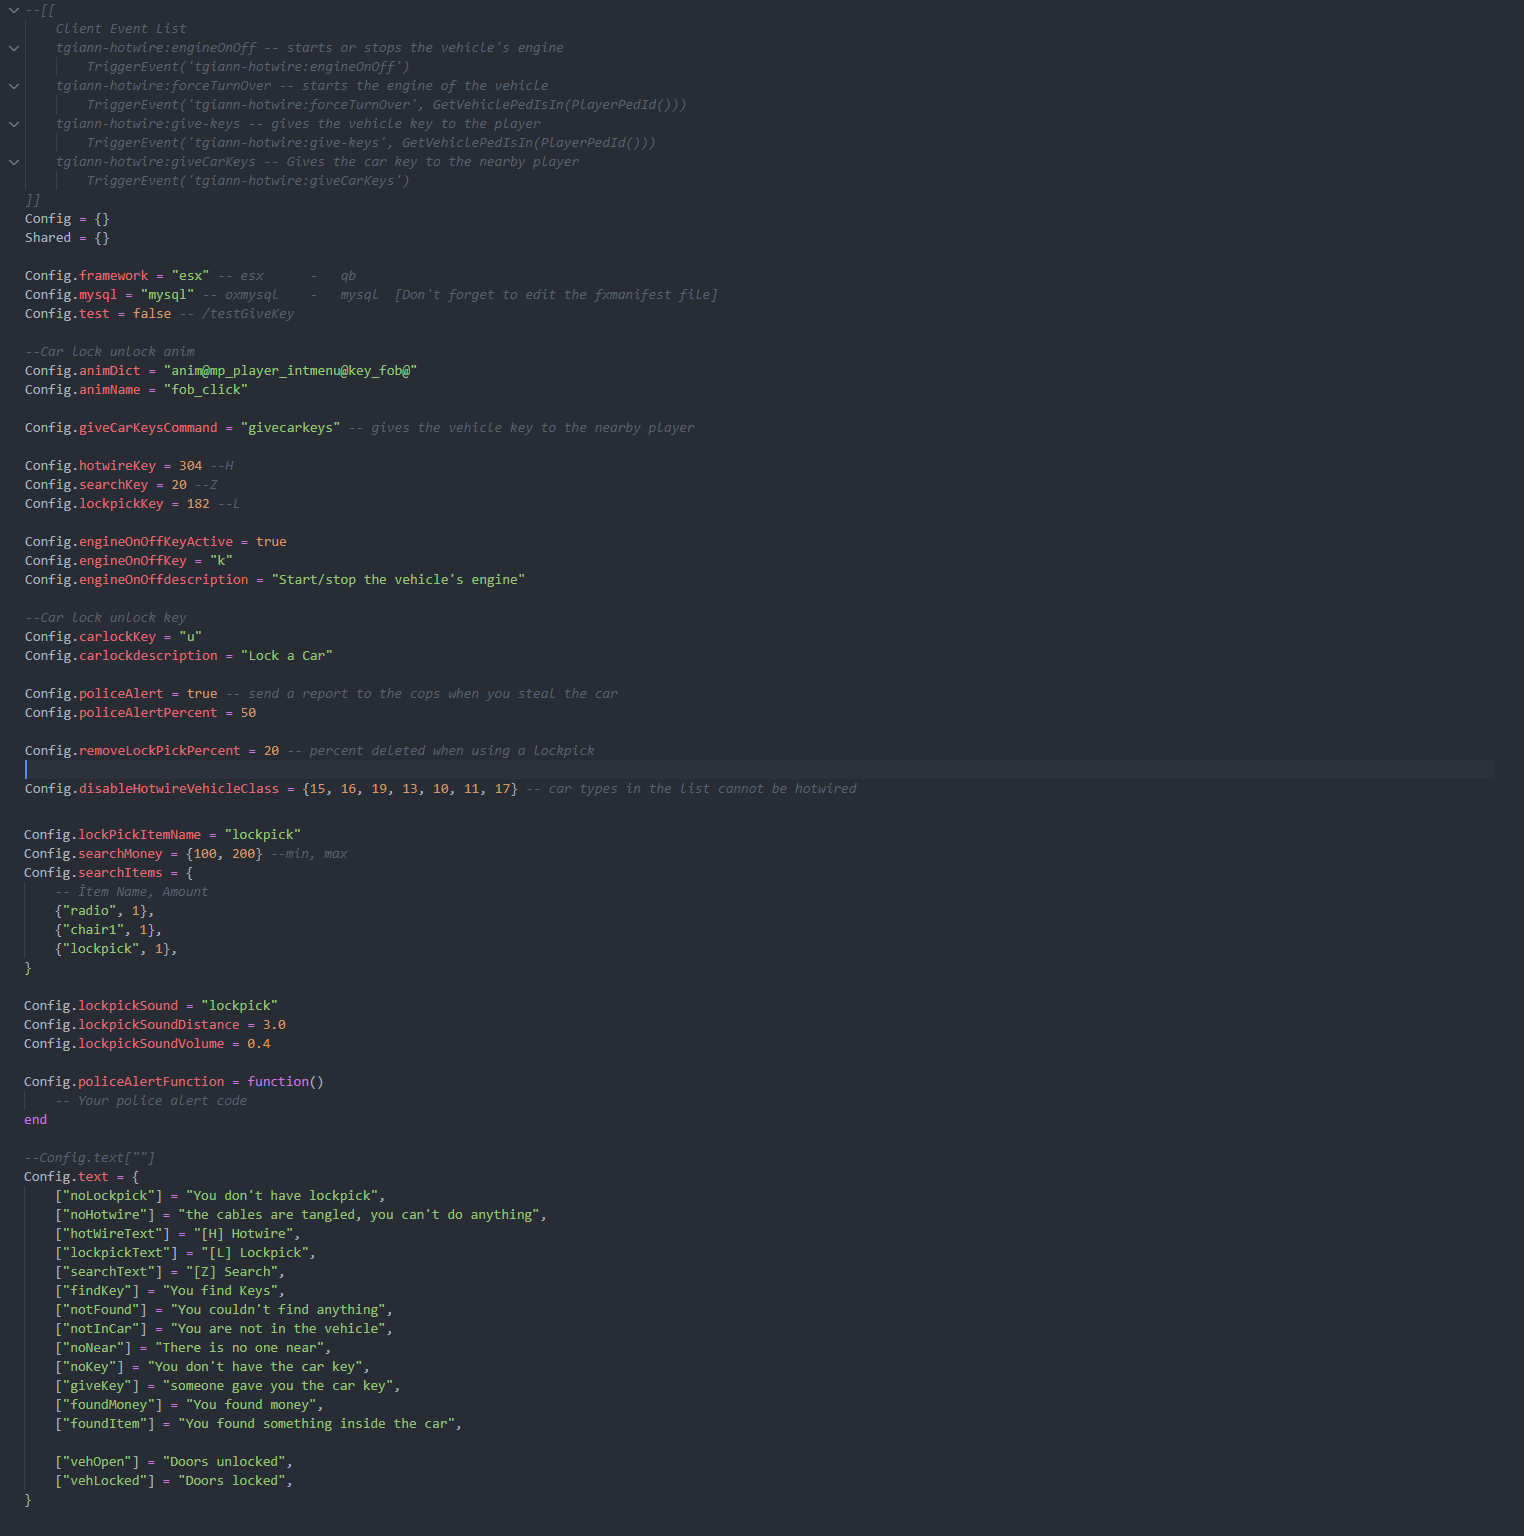Viewport: 1524px width, 1536px height.
Task: Click the "k" engineOnOffKey value
Action: tap(221, 561)
